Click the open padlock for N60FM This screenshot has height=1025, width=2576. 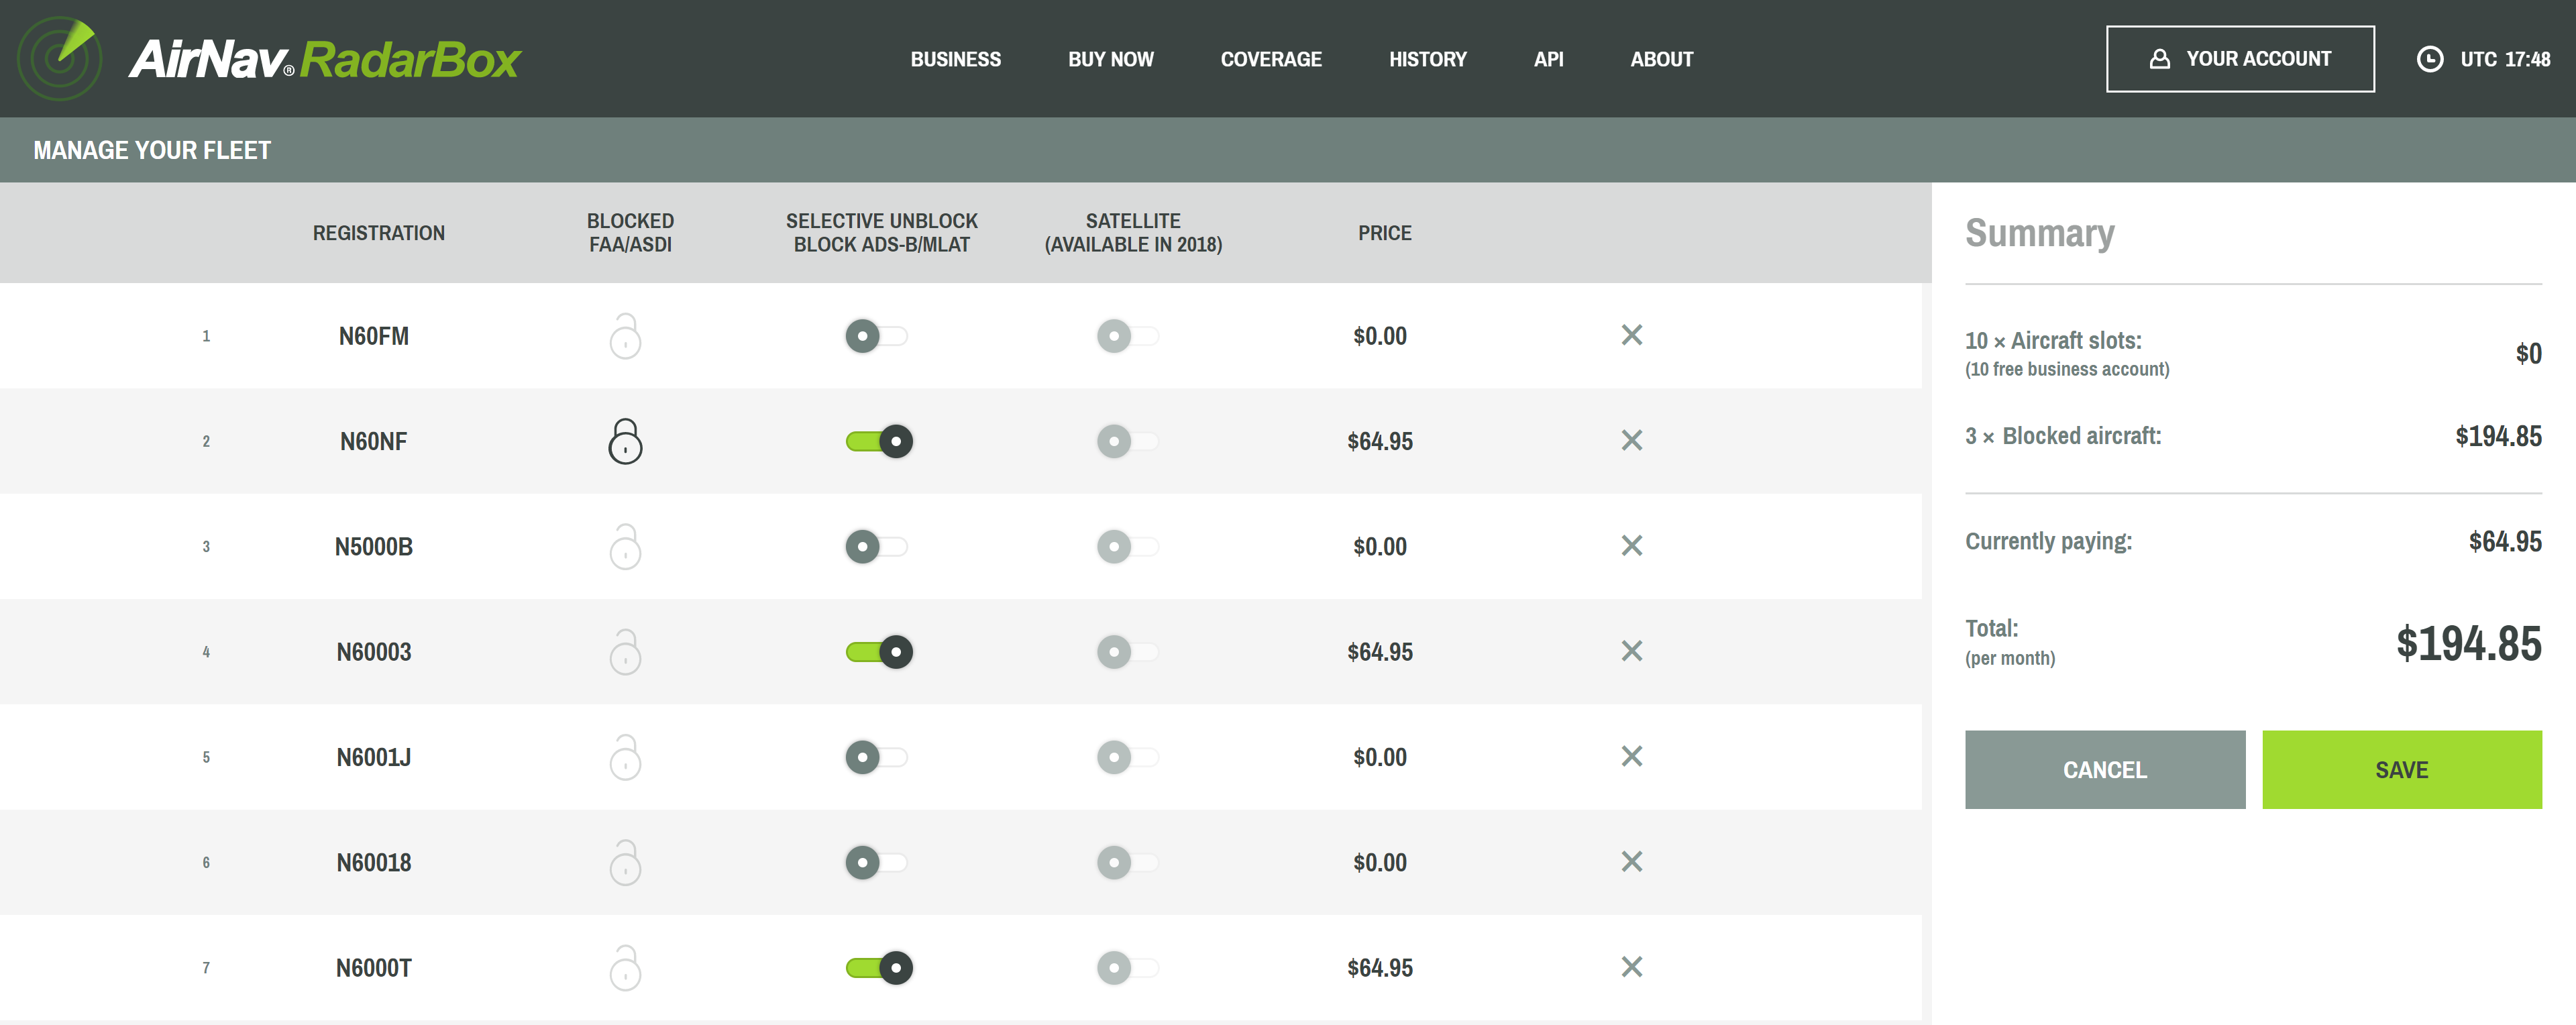(625, 336)
